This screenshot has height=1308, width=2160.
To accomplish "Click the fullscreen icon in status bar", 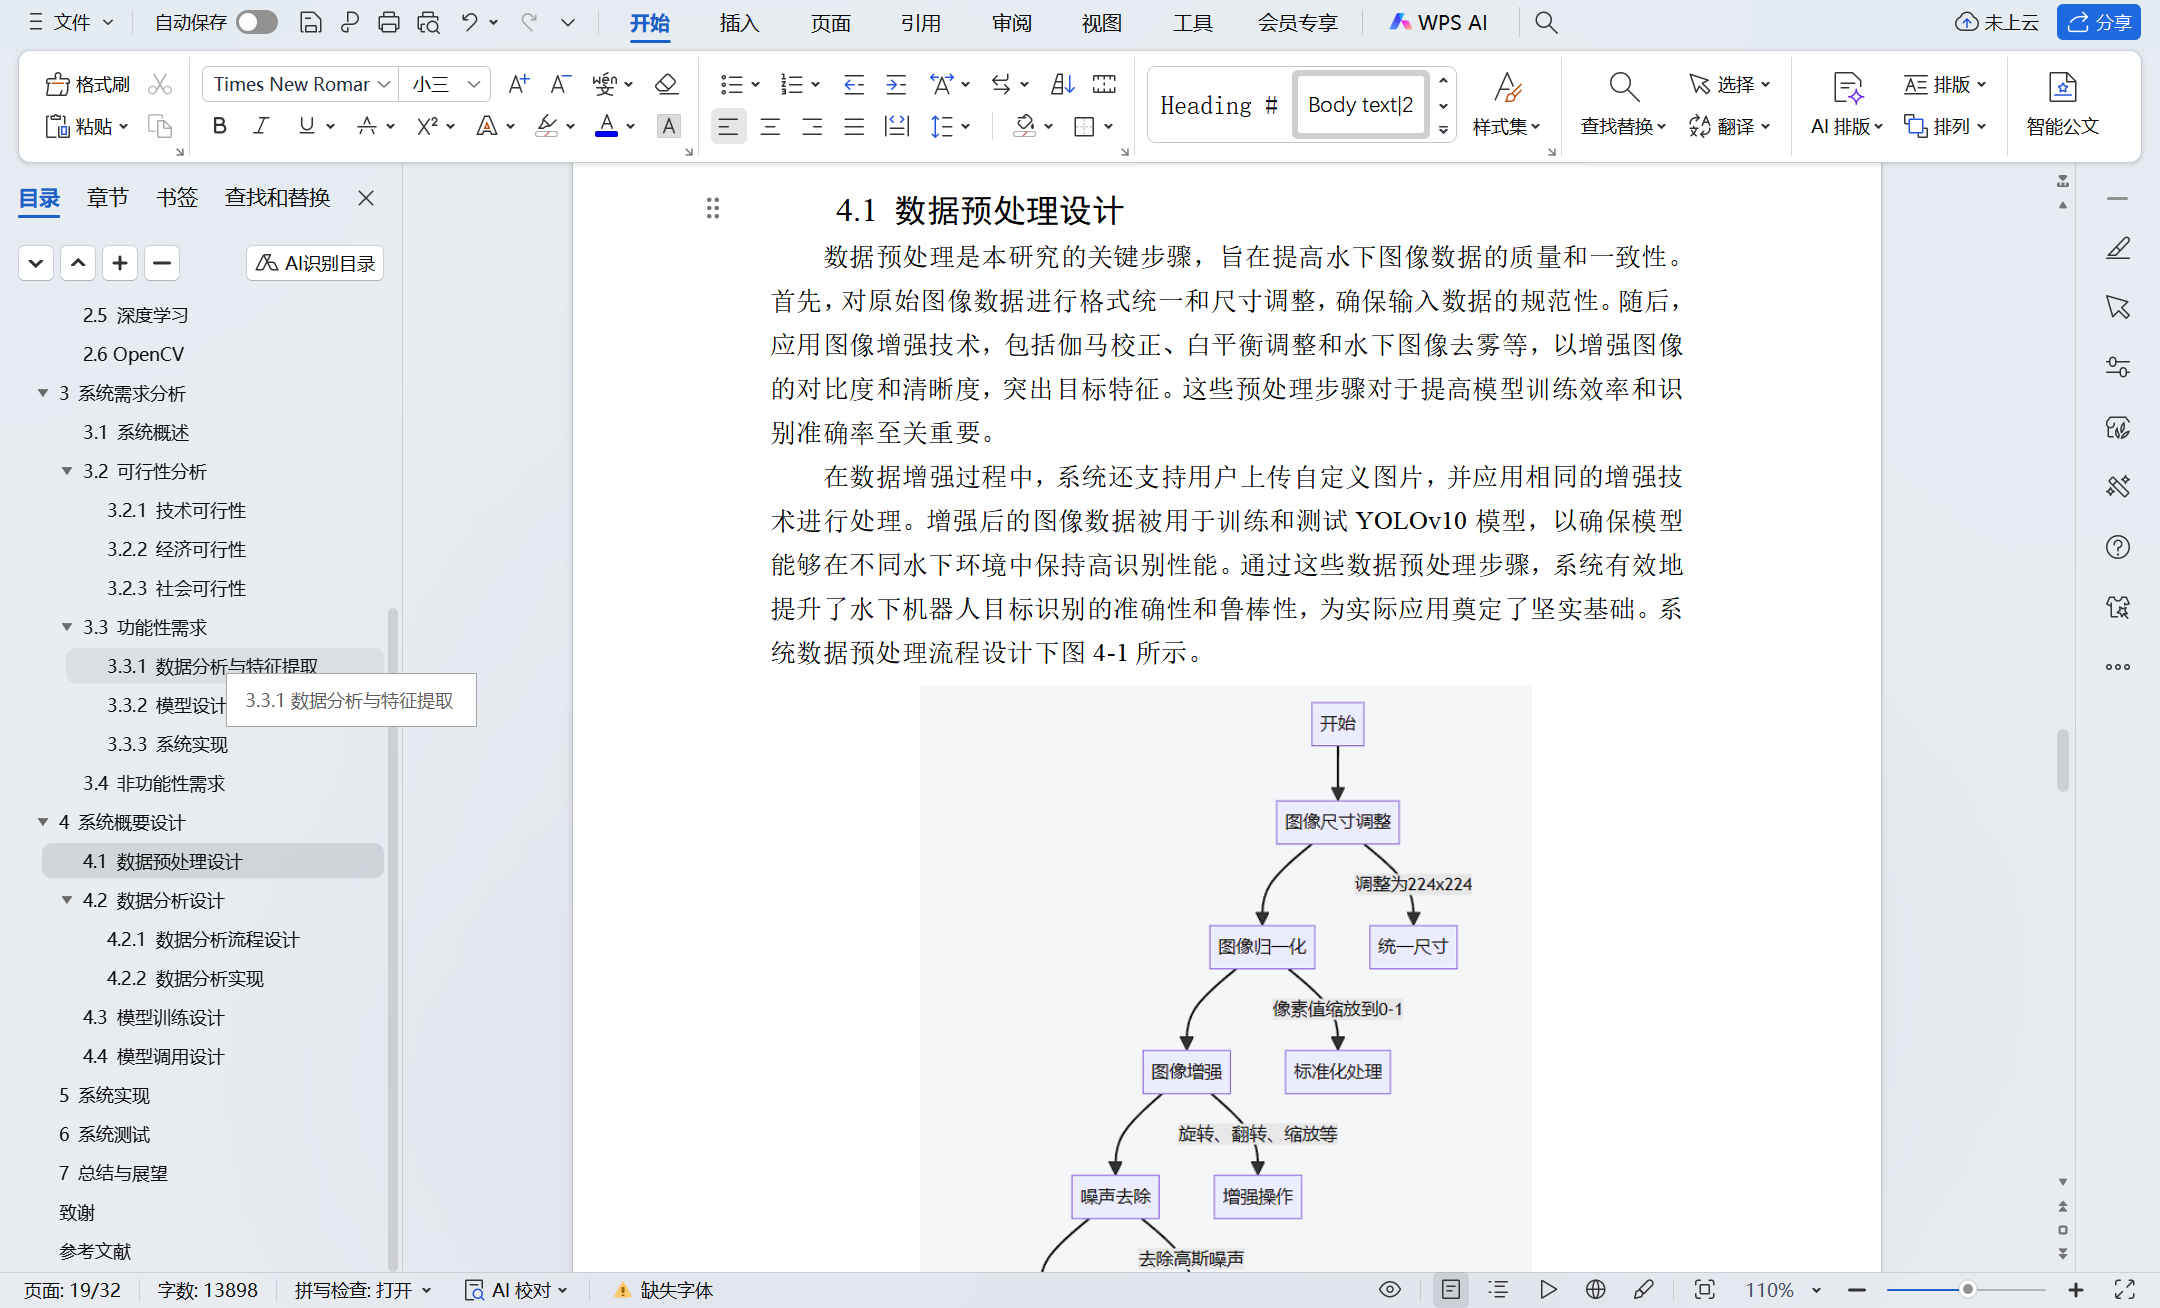I will [2125, 1290].
